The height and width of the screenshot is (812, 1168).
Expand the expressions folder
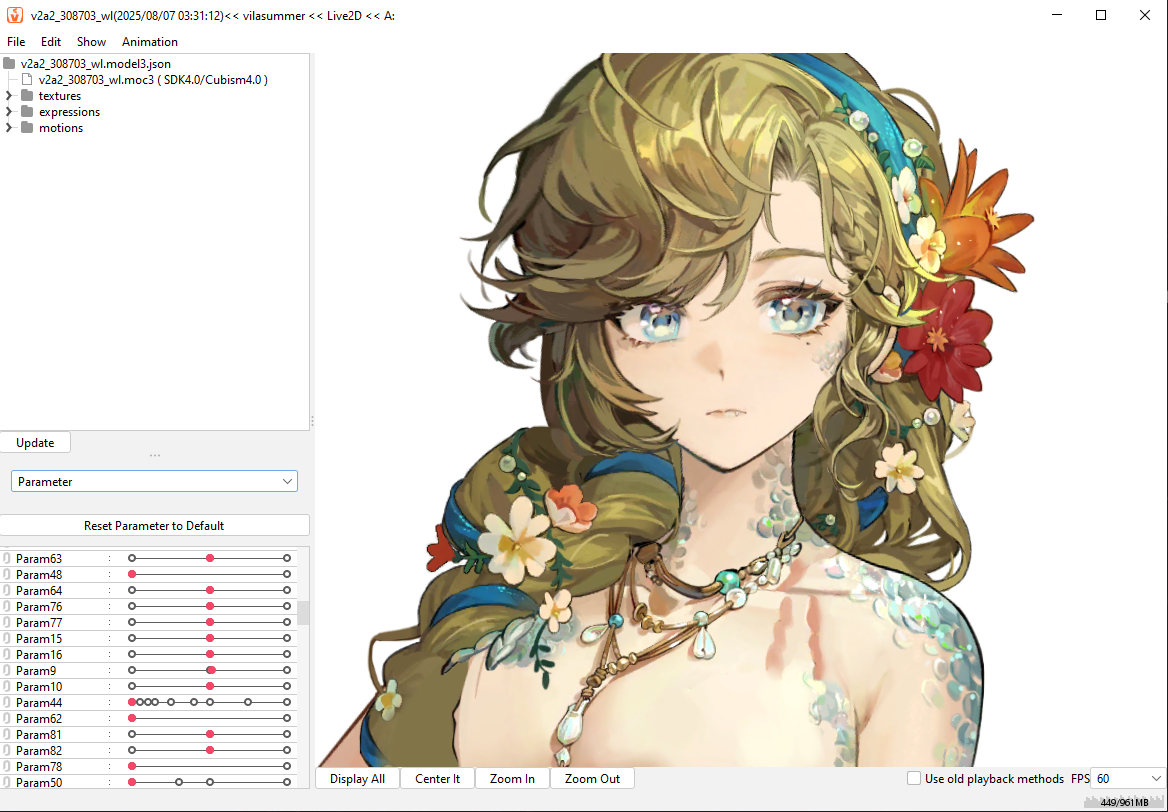click(x=9, y=112)
